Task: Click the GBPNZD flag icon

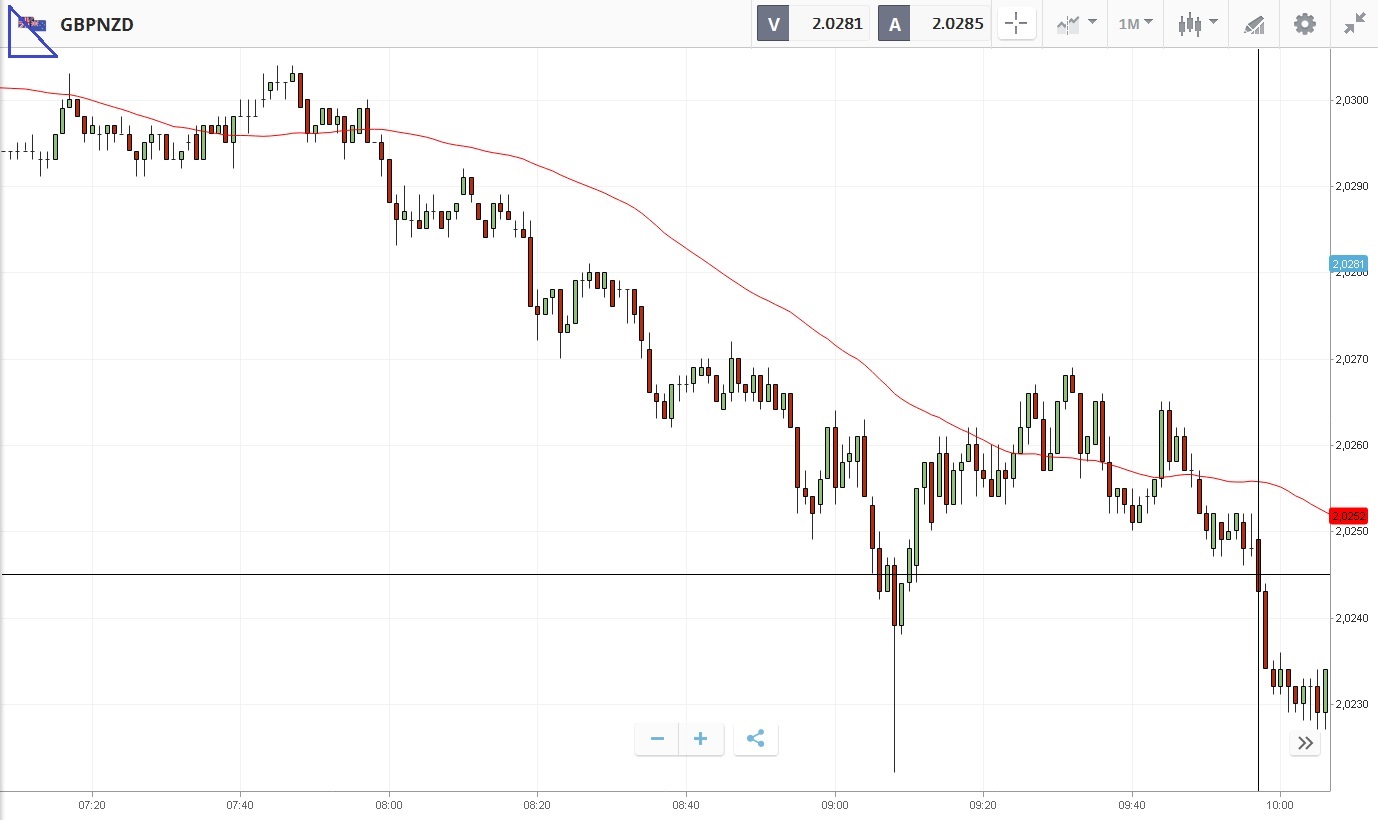Action: 31,24
